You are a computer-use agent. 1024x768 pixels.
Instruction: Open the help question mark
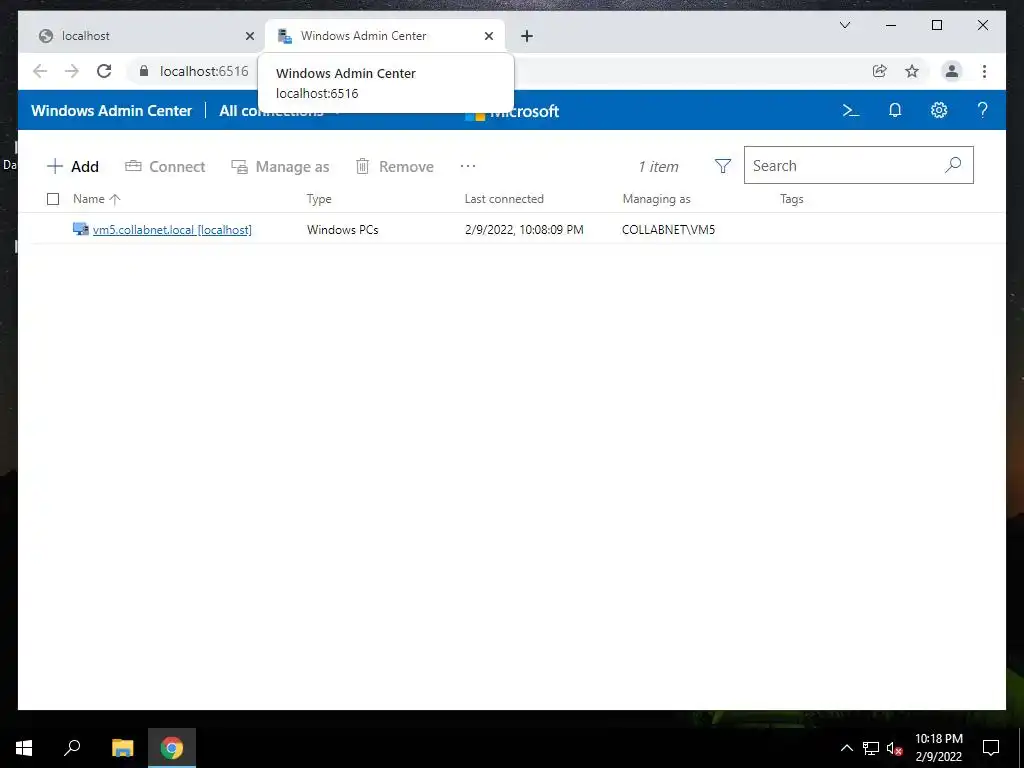click(982, 110)
